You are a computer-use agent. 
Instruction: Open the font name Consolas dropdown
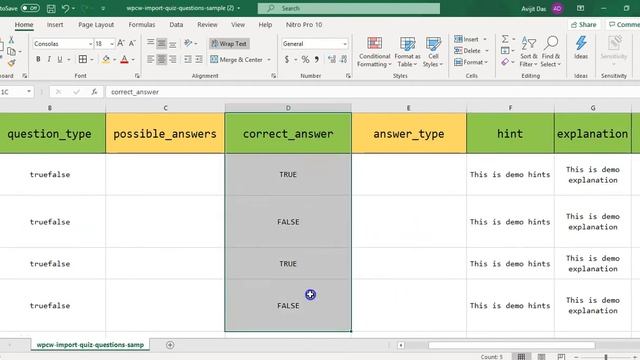[x=90, y=44]
